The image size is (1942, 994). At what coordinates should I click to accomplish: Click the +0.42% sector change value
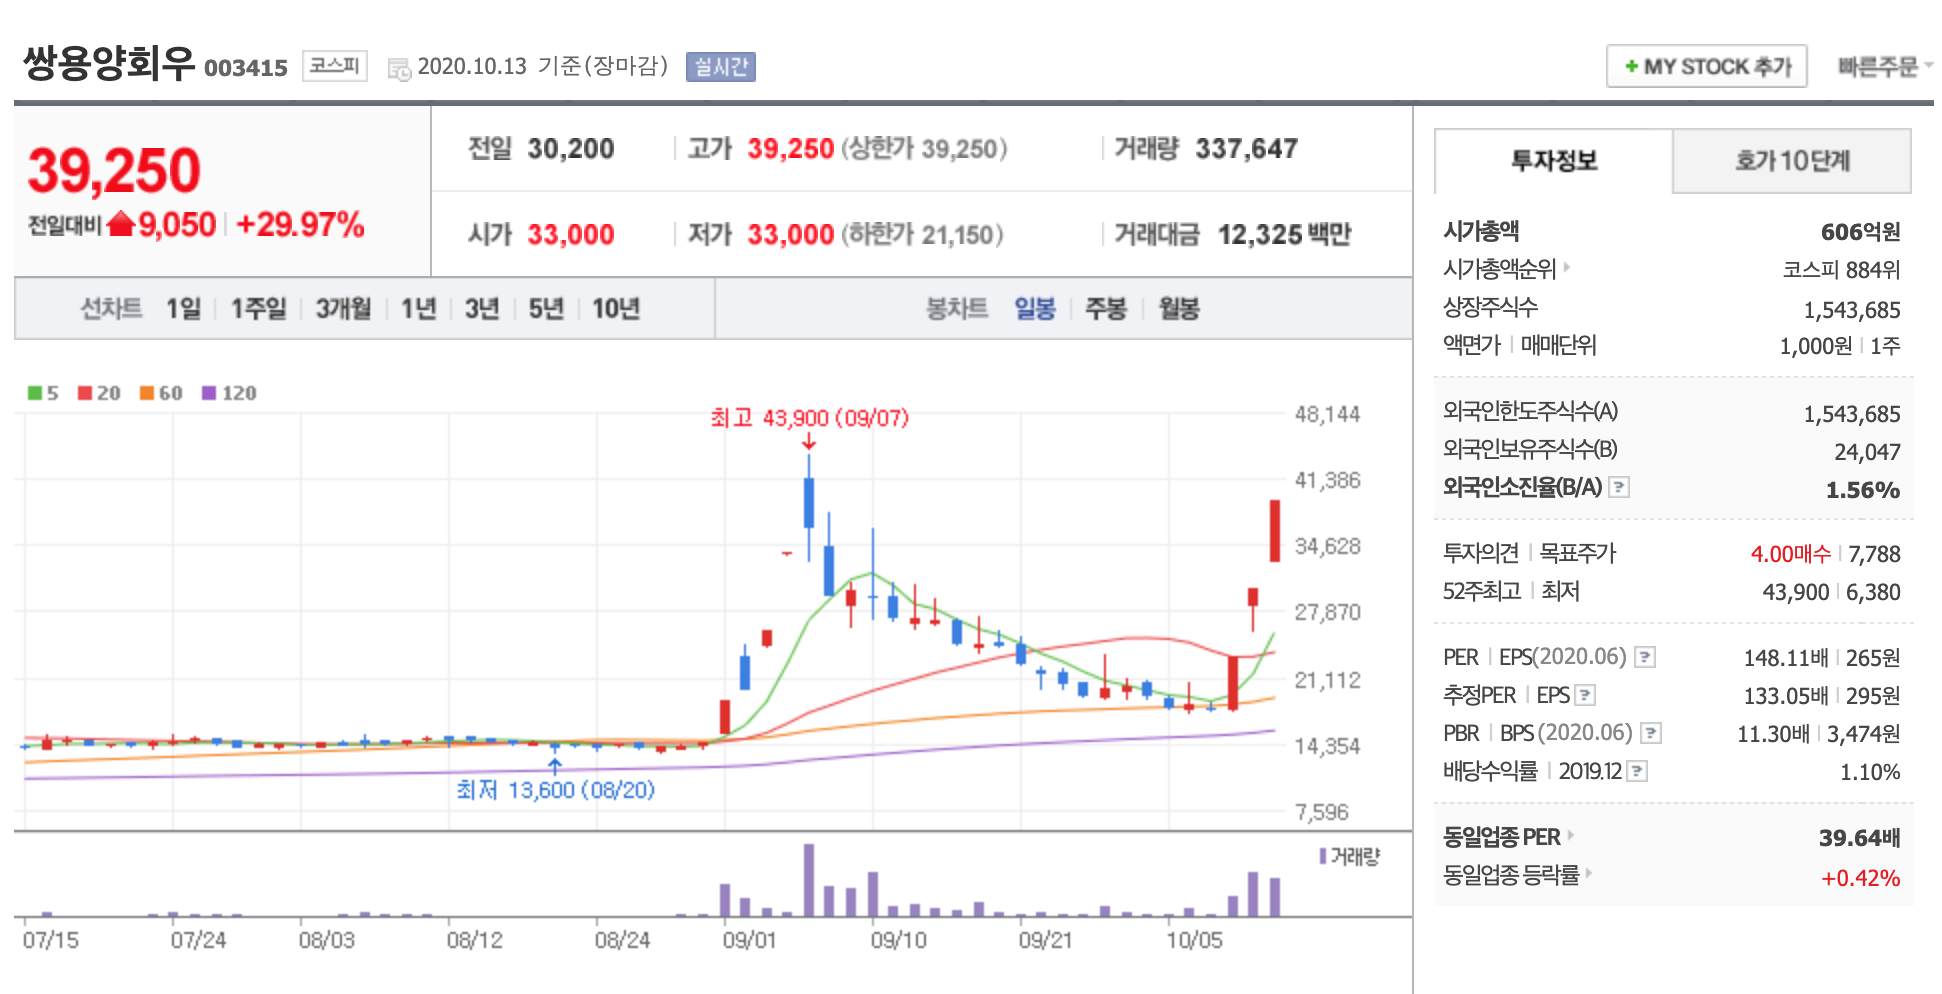[x=1860, y=878]
